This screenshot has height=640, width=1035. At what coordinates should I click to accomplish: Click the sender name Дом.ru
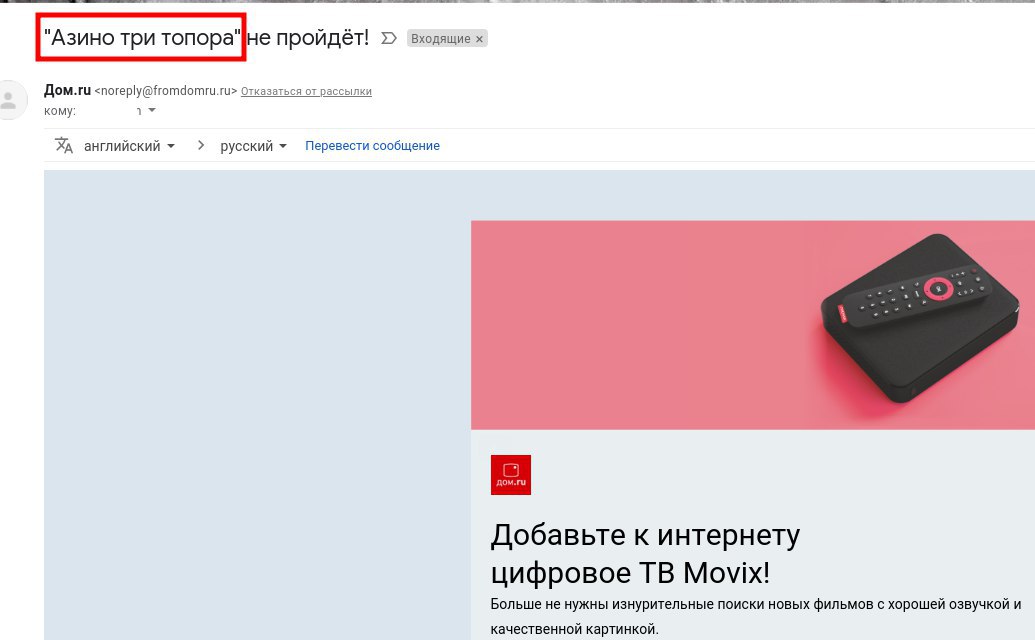(67, 90)
